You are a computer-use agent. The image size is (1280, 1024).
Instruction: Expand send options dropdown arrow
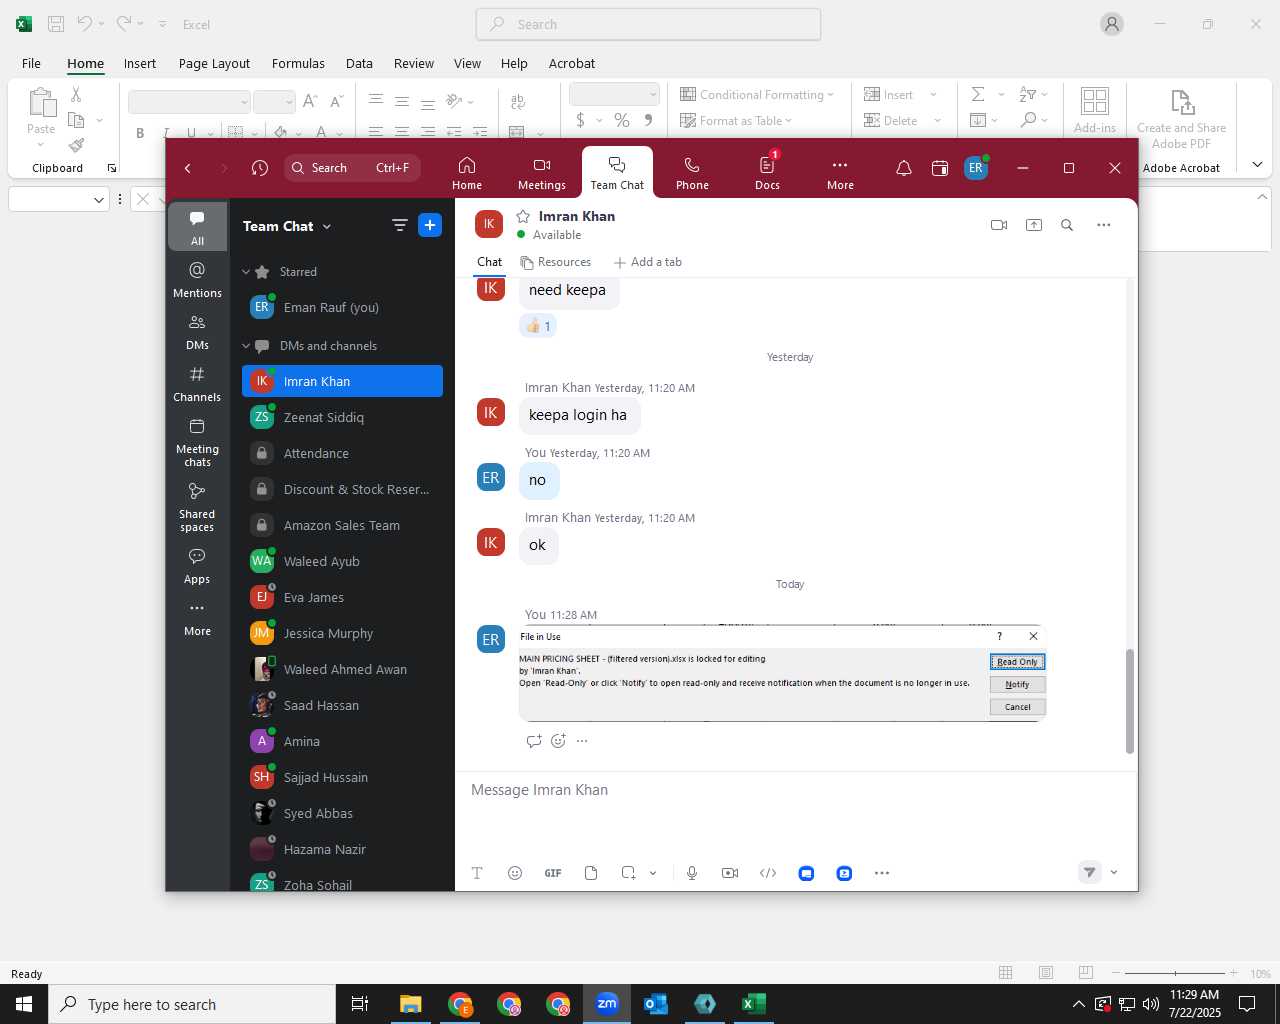point(1114,872)
